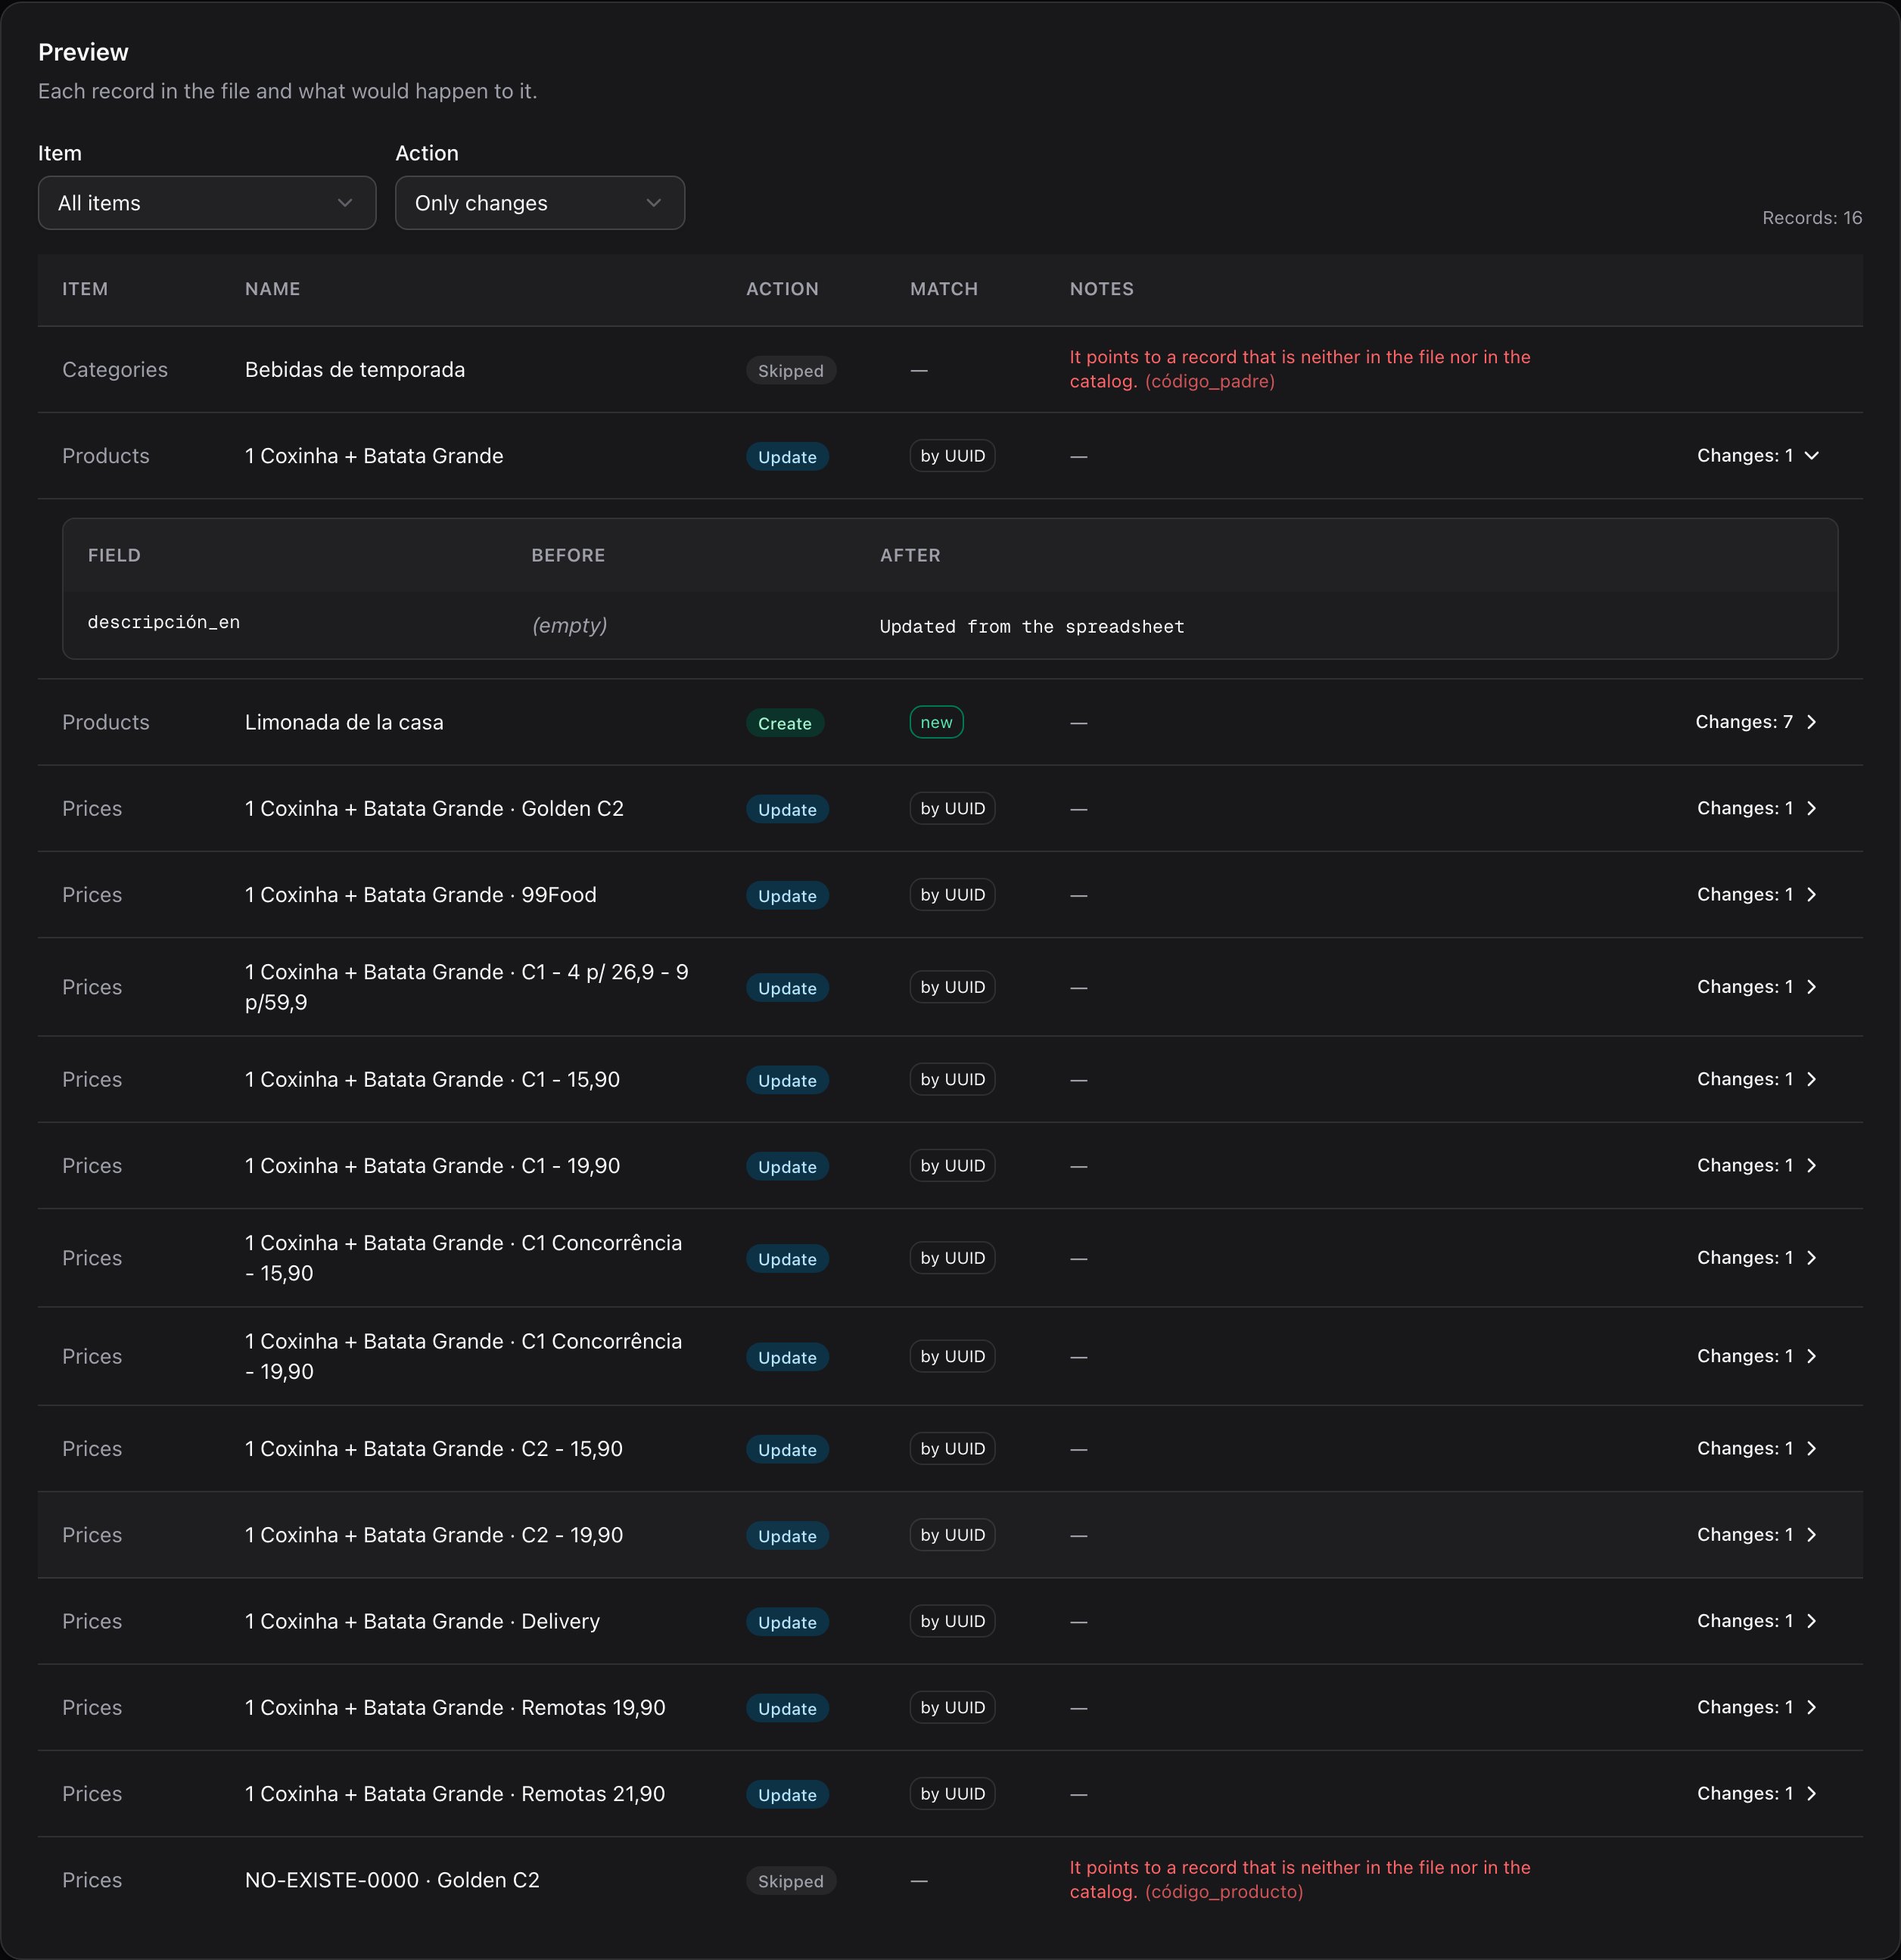This screenshot has height=1960, width=1901.
Task: Expand changes for the C2 - 19,90 price row
Action: [1758, 1535]
